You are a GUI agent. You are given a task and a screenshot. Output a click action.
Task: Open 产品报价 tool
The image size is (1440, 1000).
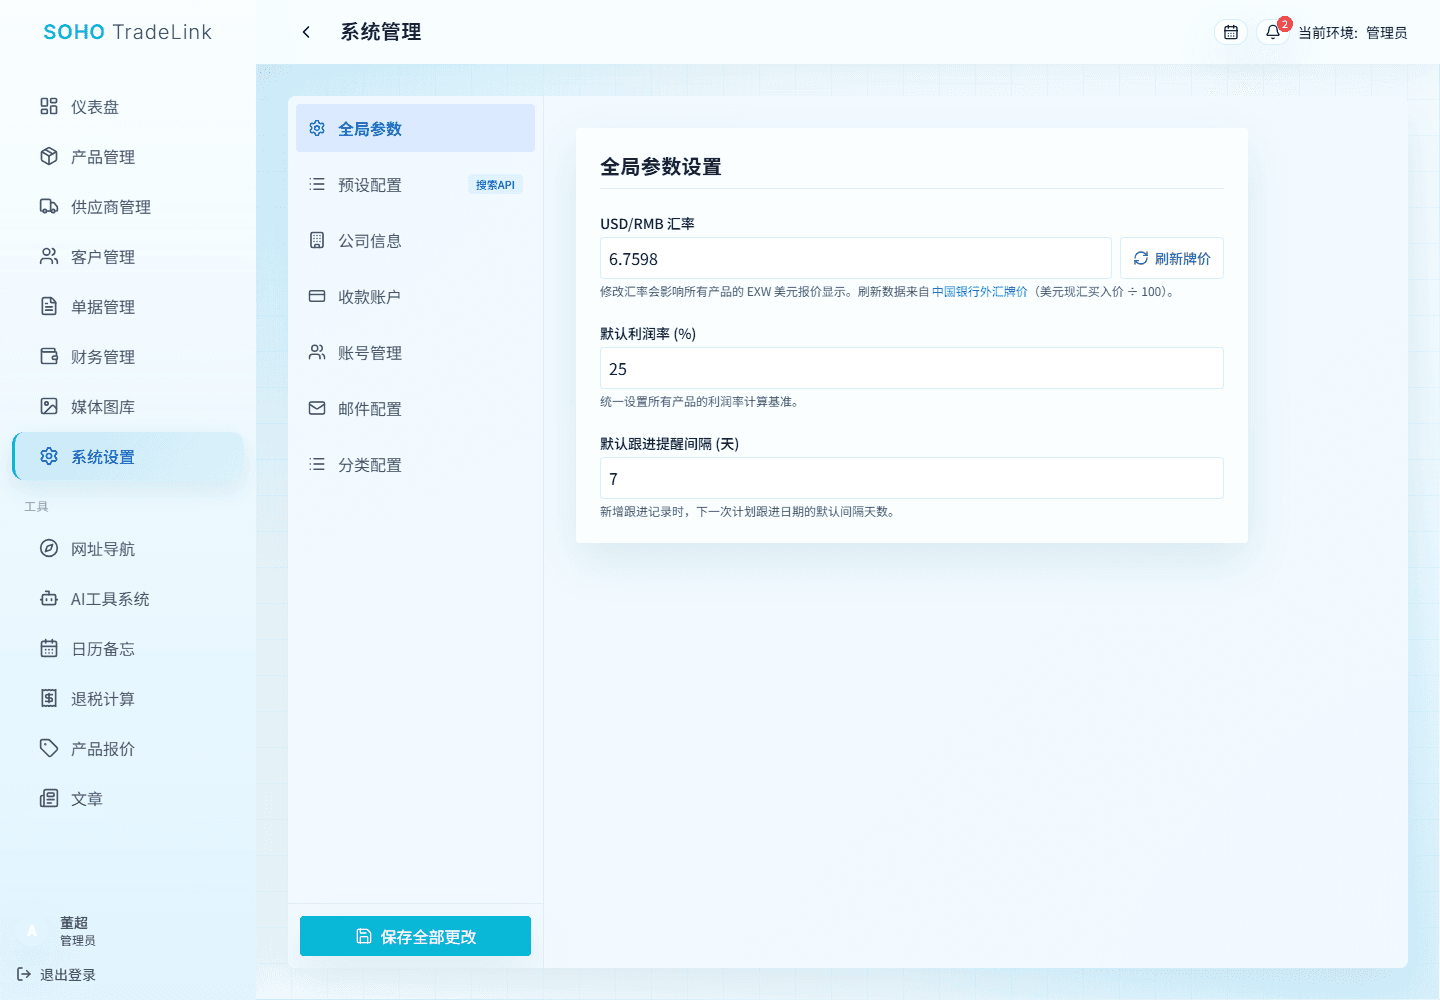[x=128, y=749]
